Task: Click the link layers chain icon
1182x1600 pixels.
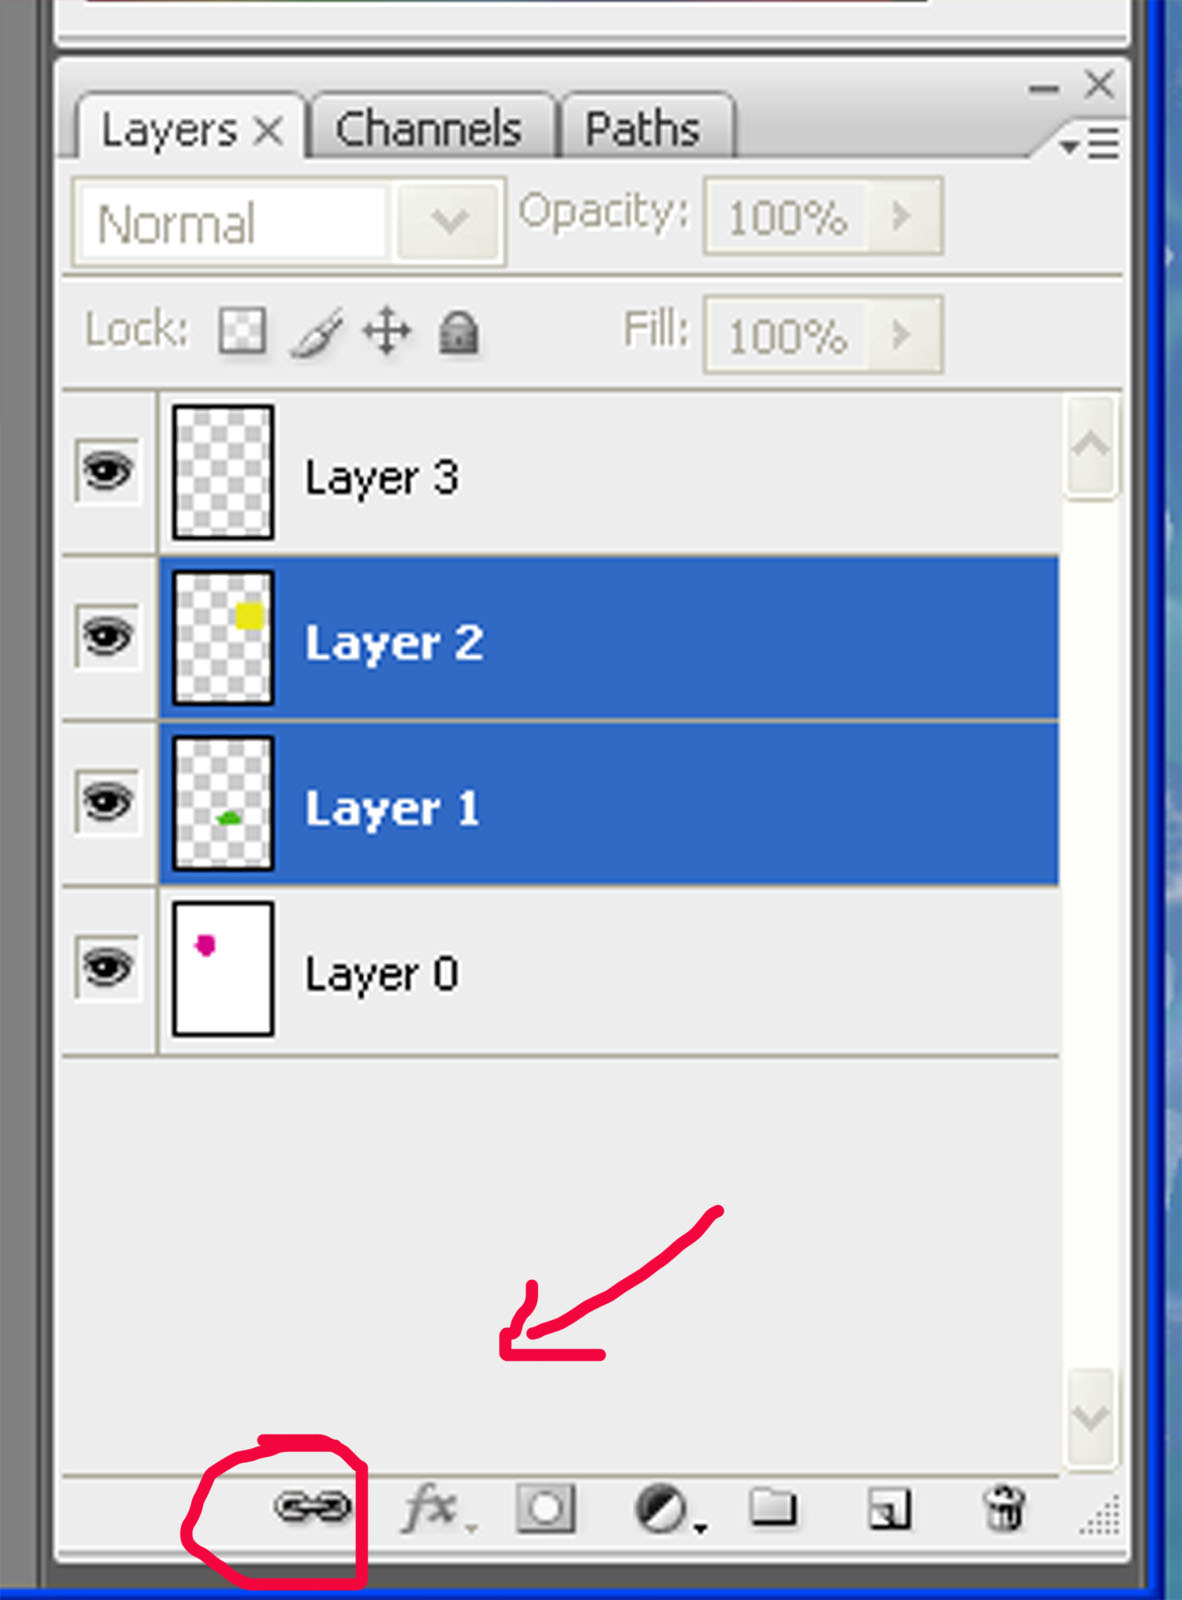Action: (x=313, y=1507)
